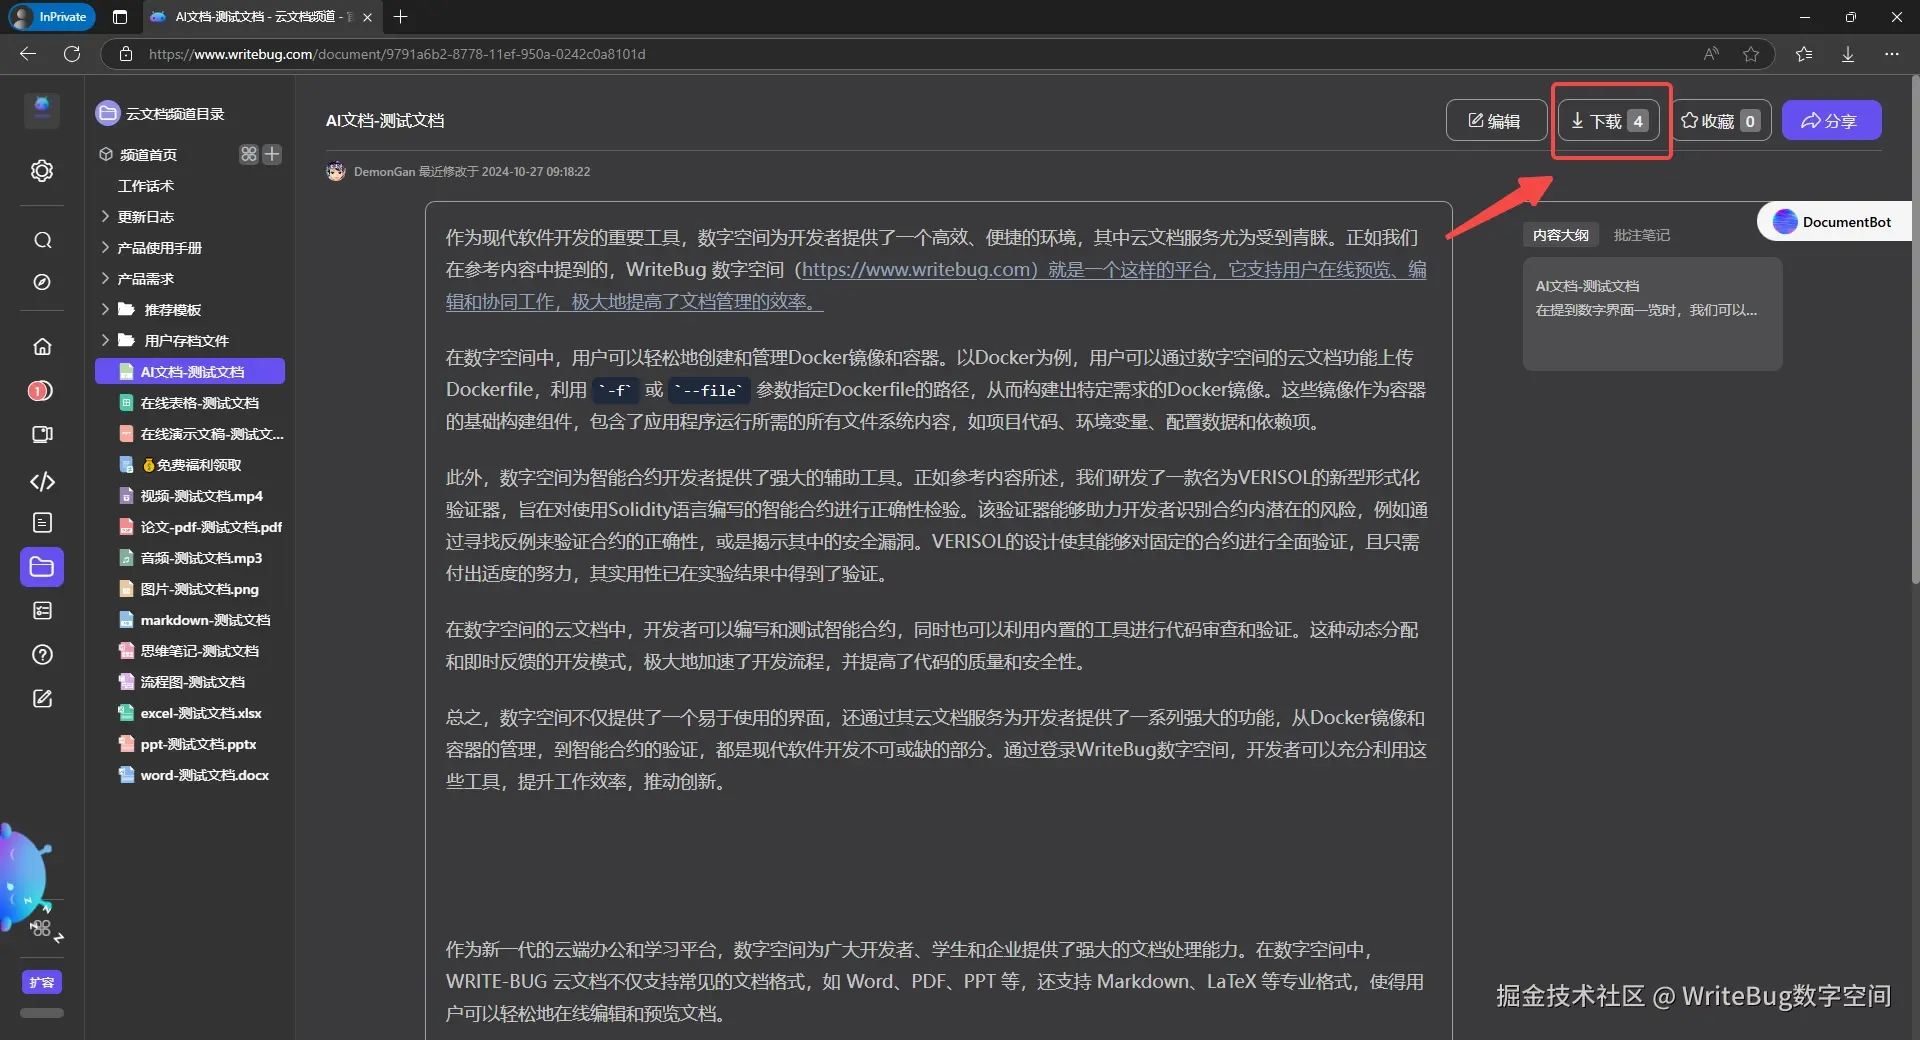Open the compass discover icon in sidebar
1920x1040 pixels.
[41, 283]
